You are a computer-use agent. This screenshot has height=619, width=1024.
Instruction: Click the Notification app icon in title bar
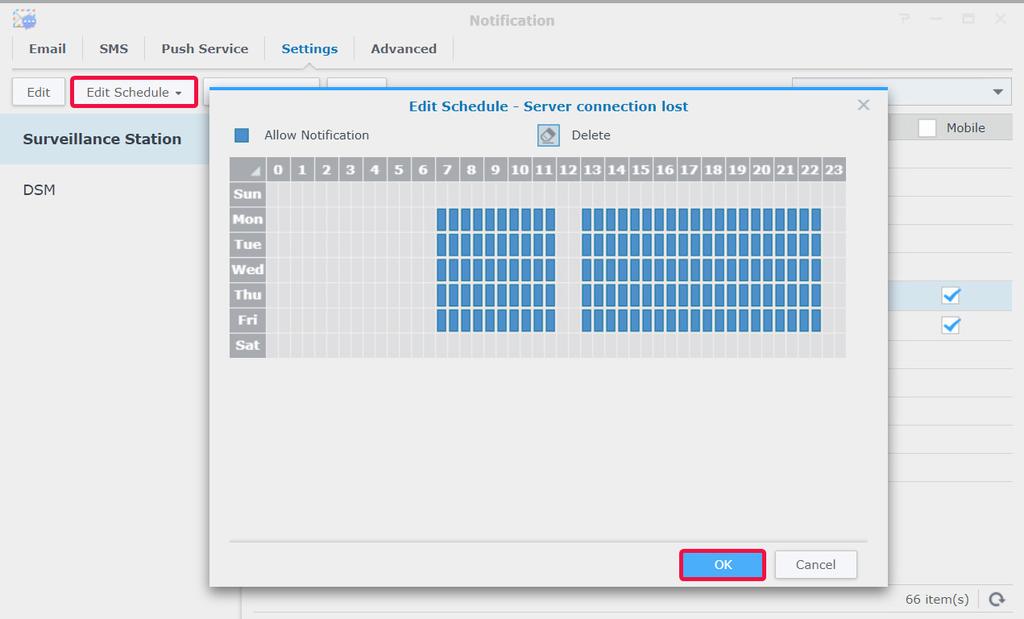[x=24, y=20]
